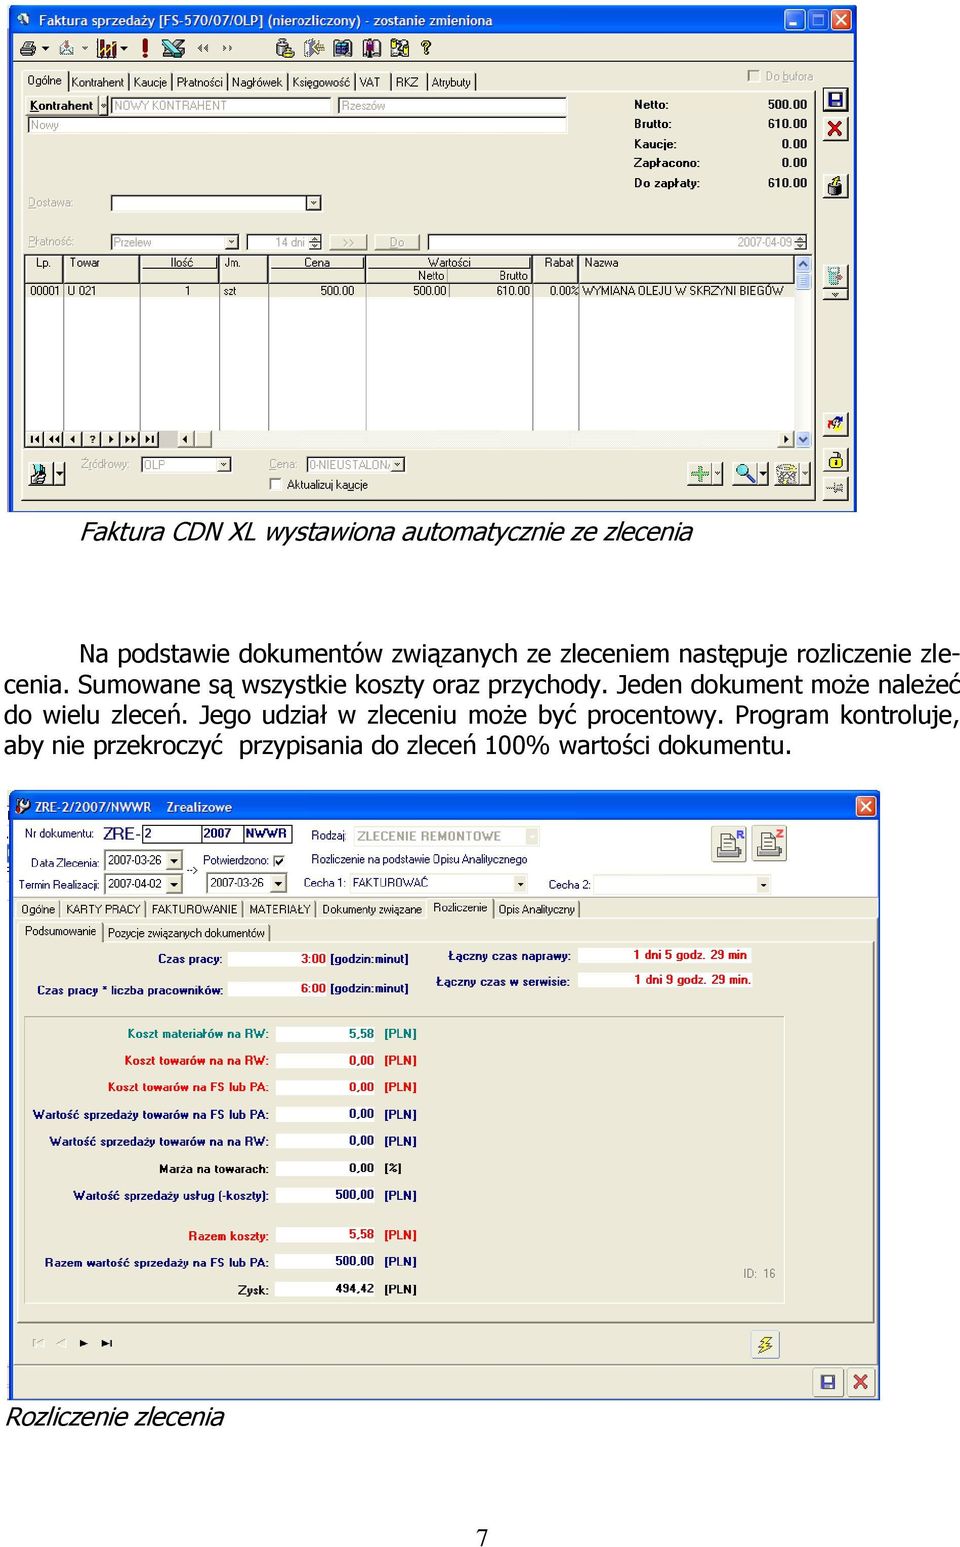Open the VAT tab
Image resolution: width=960 pixels, height=1547 pixels.
[x=370, y=82]
